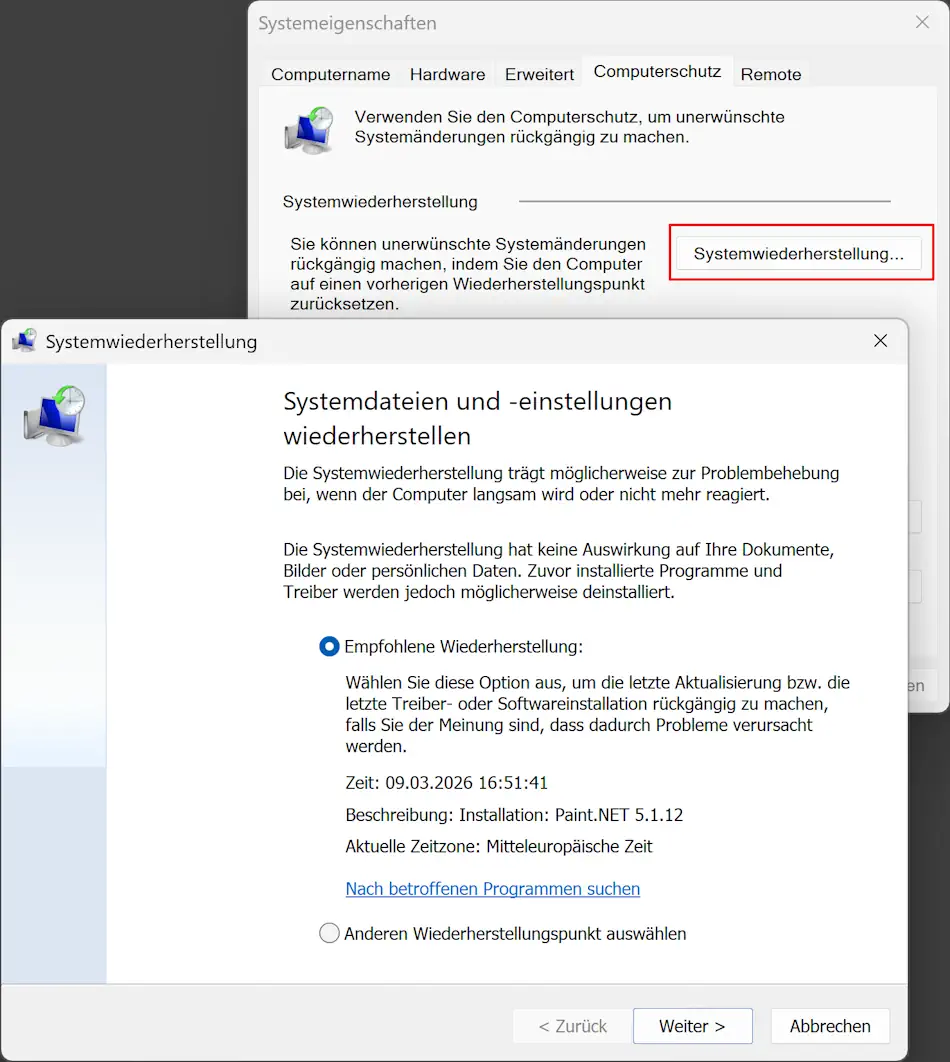Switch to the Hardware tab
Viewport: 950px width, 1062px height.
click(447, 74)
